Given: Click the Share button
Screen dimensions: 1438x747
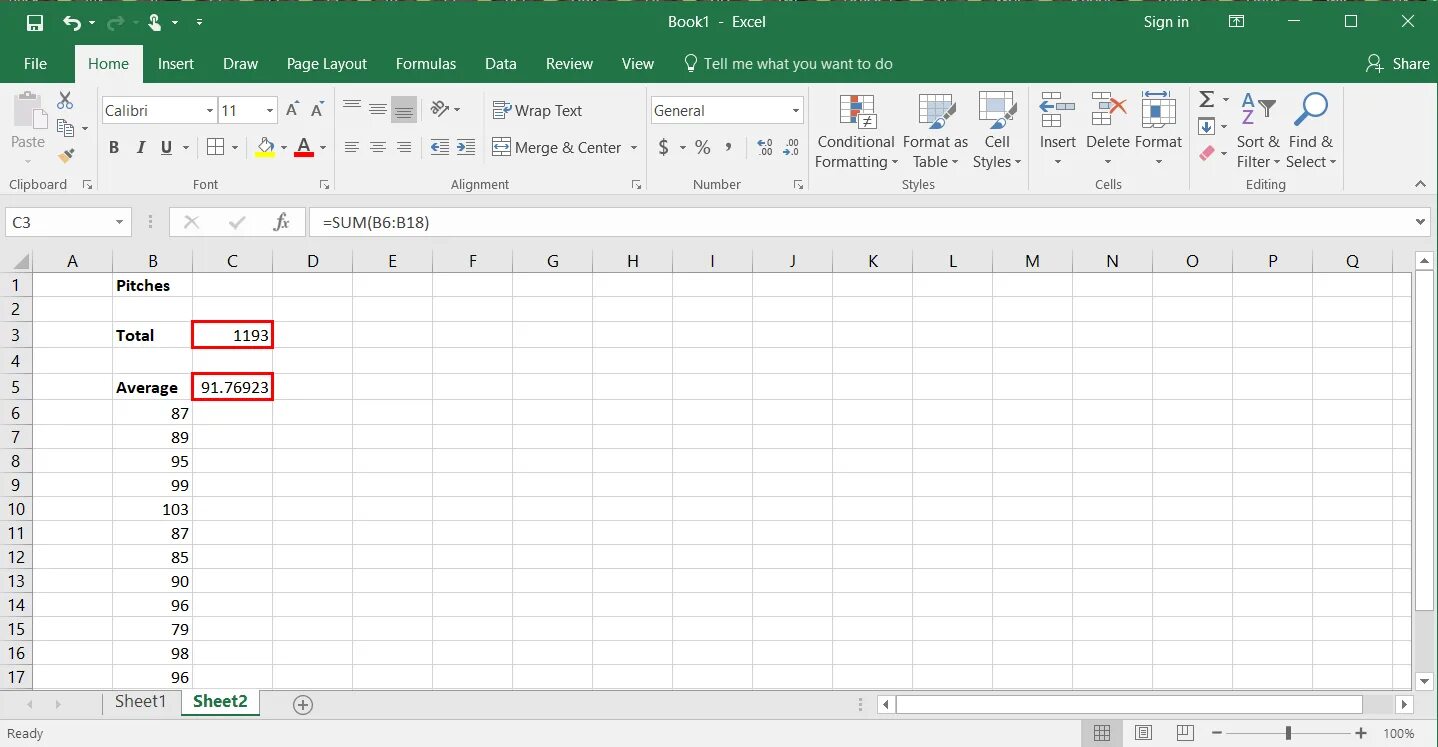Looking at the screenshot, I should (1397, 63).
